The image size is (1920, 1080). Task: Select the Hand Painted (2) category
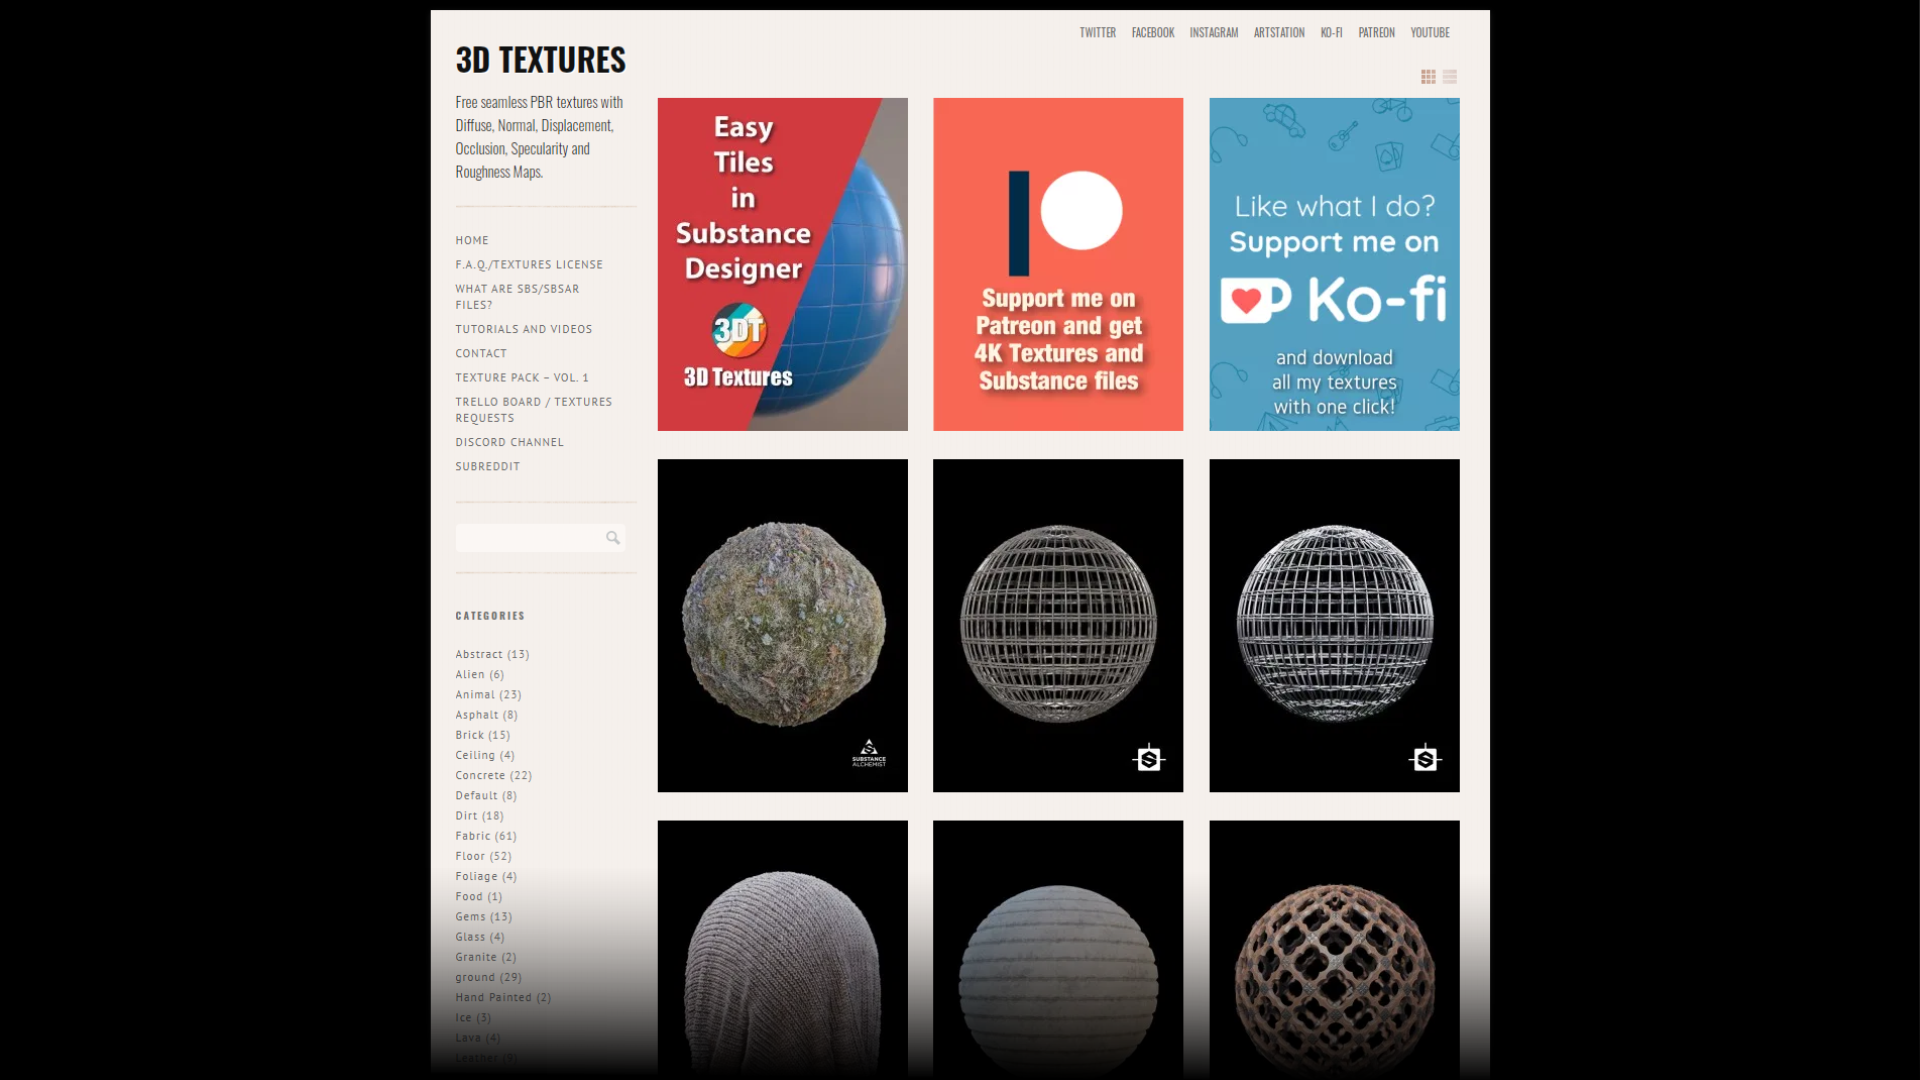pos(503,998)
